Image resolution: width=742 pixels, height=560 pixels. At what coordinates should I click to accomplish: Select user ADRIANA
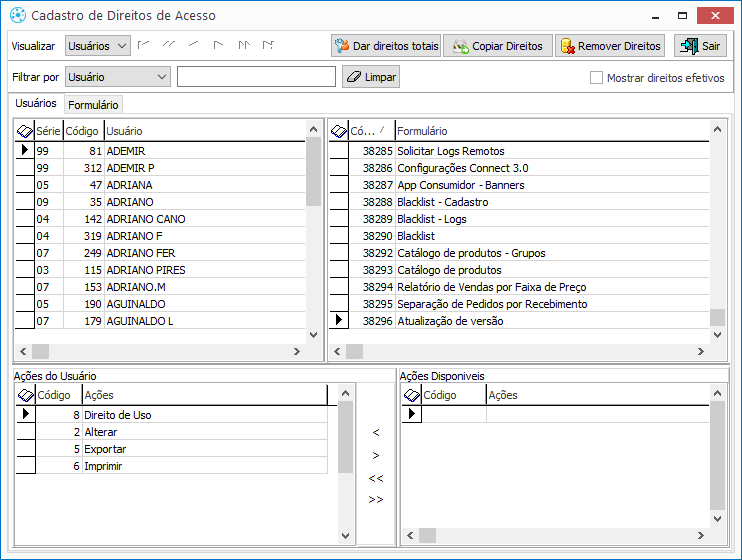click(x=161, y=185)
